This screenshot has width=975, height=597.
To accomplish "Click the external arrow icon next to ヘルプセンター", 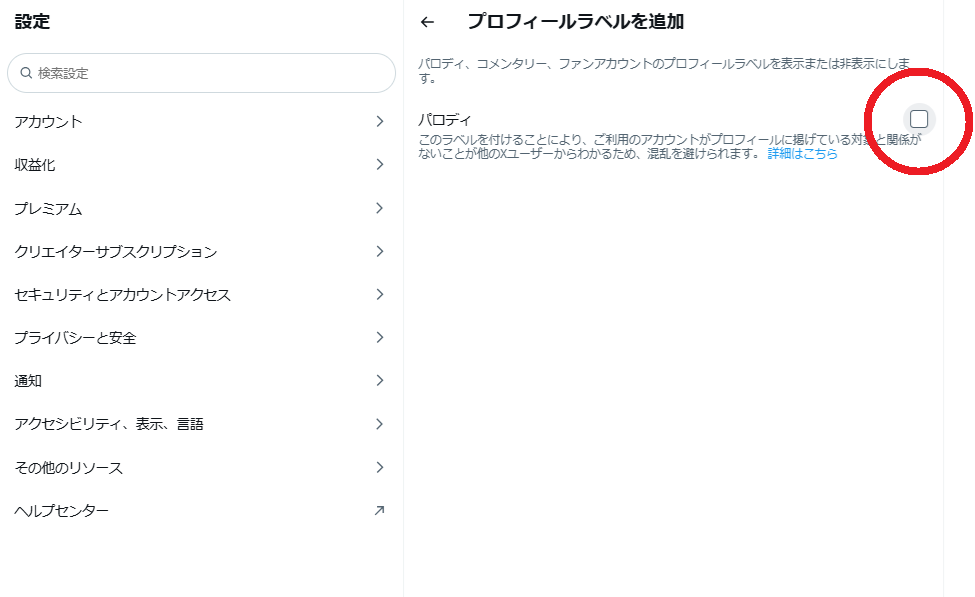I will (x=379, y=510).
